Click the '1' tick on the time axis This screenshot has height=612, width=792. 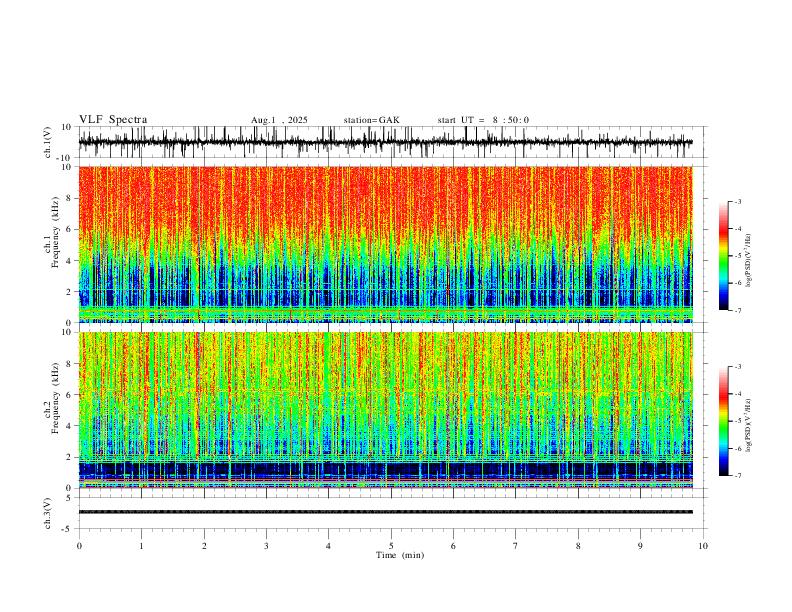pyautogui.click(x=141, y=546)
